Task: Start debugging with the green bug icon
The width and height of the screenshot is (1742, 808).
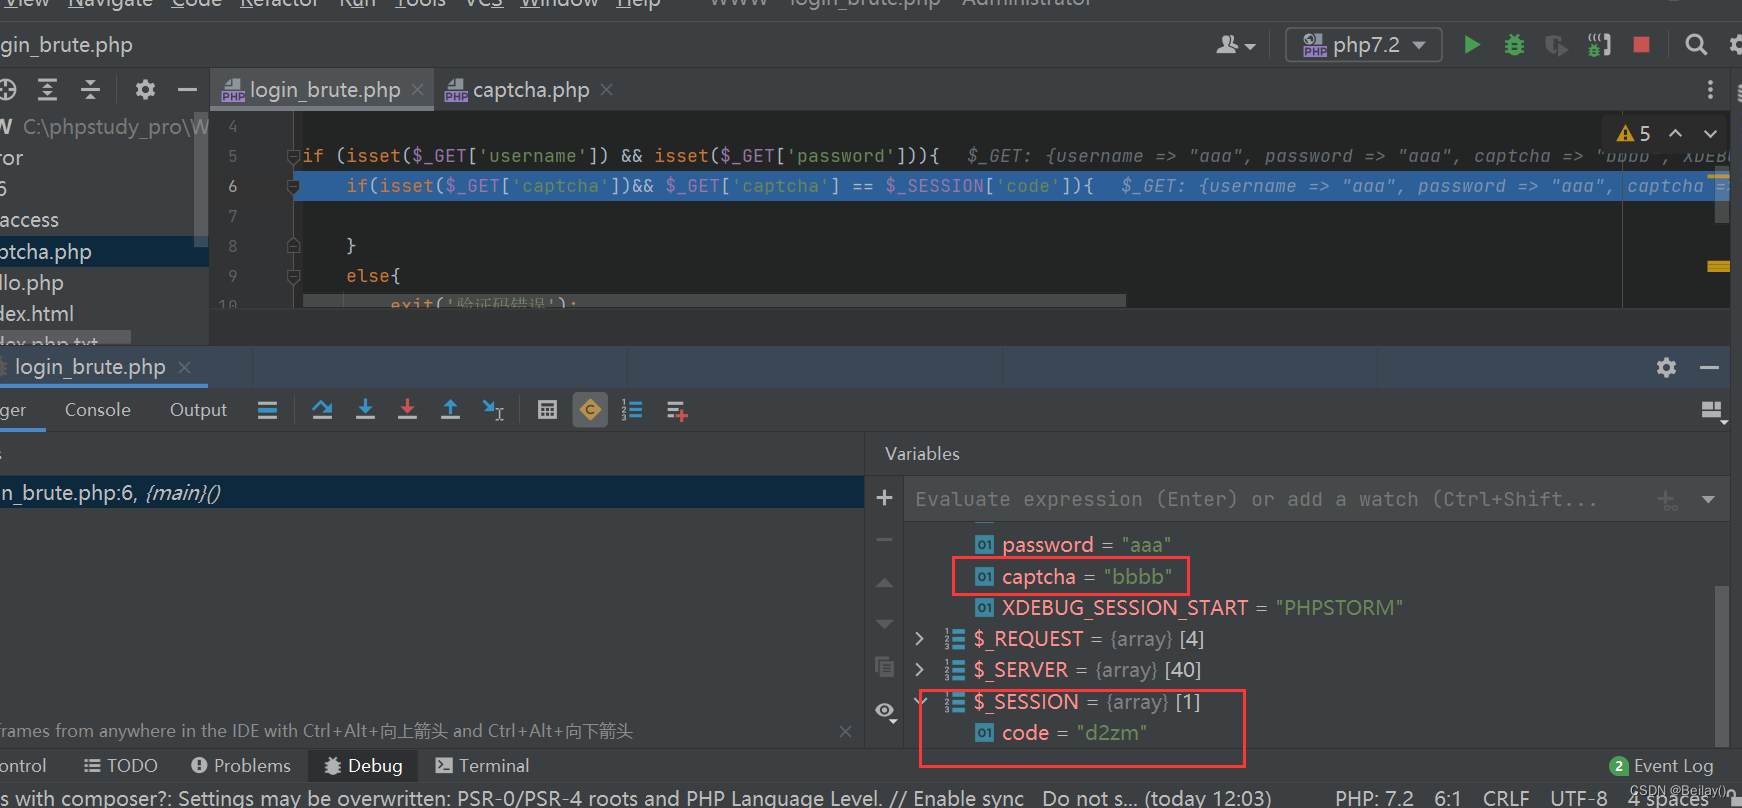Action: 1514,45
